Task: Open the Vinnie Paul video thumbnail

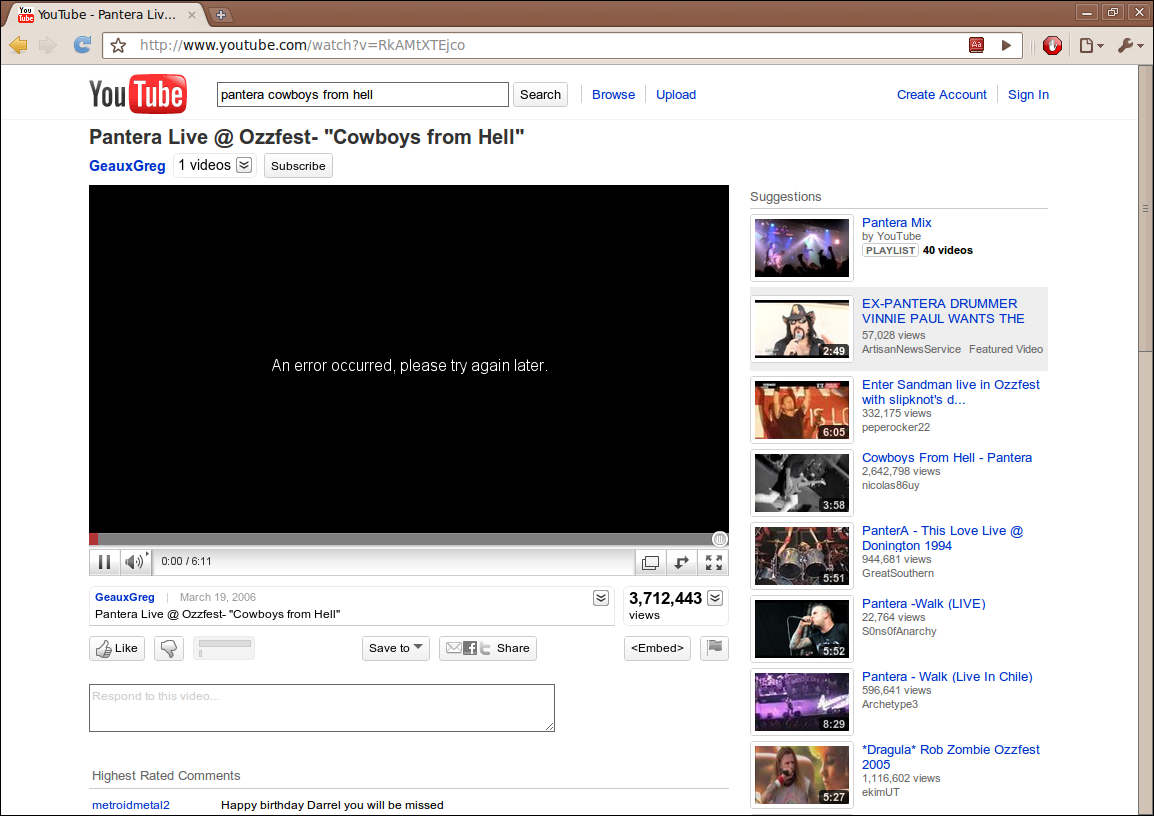Action: (801, 329)
